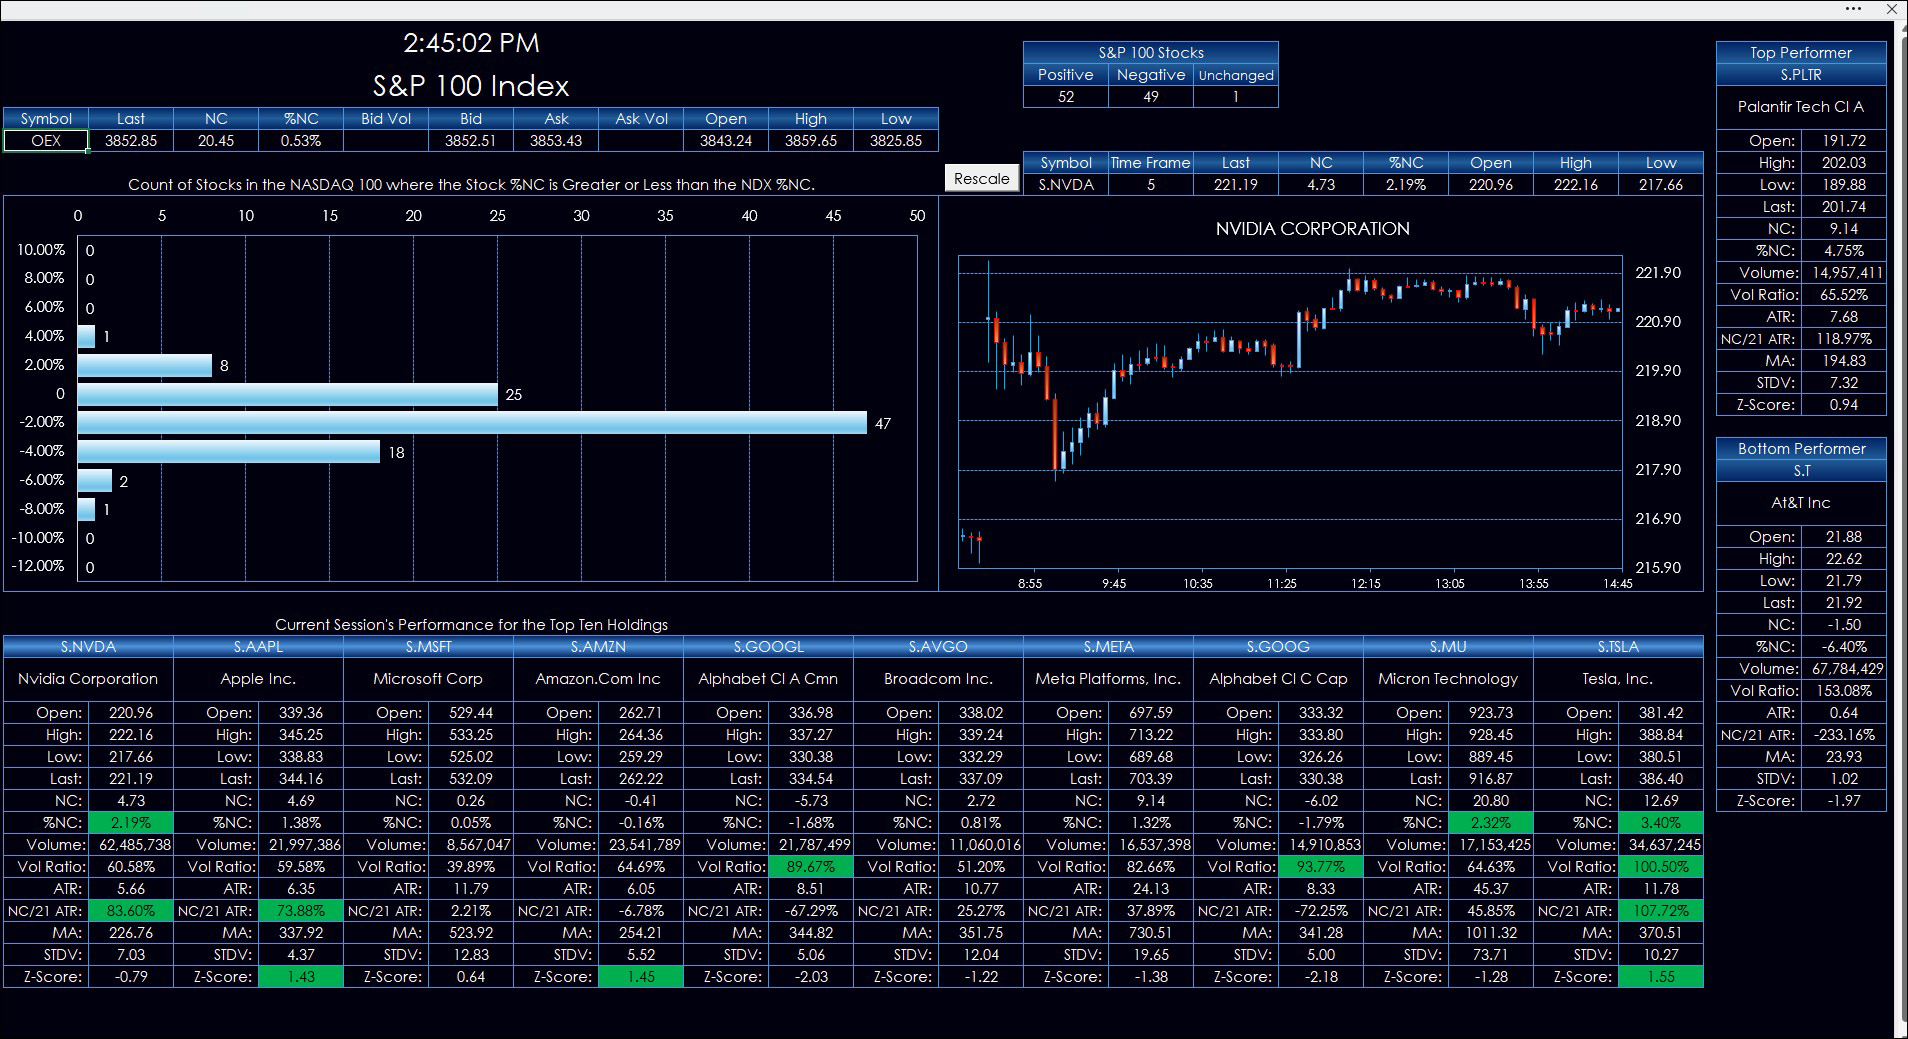Screen dimensions: 1908x1039
Task: Select the OEX symbol cell
Action: tap(46, 141)
